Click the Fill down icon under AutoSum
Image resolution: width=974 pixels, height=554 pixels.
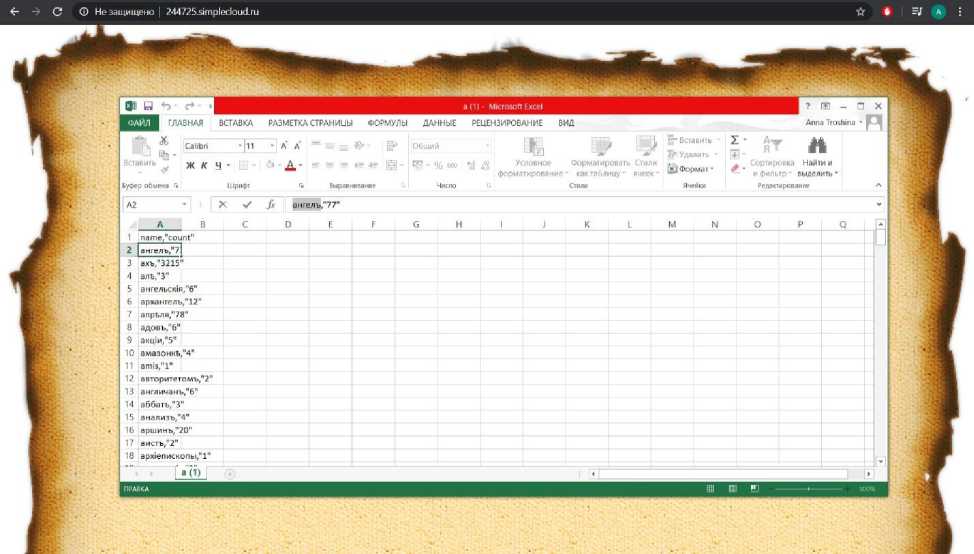pyautogui.click(x=735, y=154)
